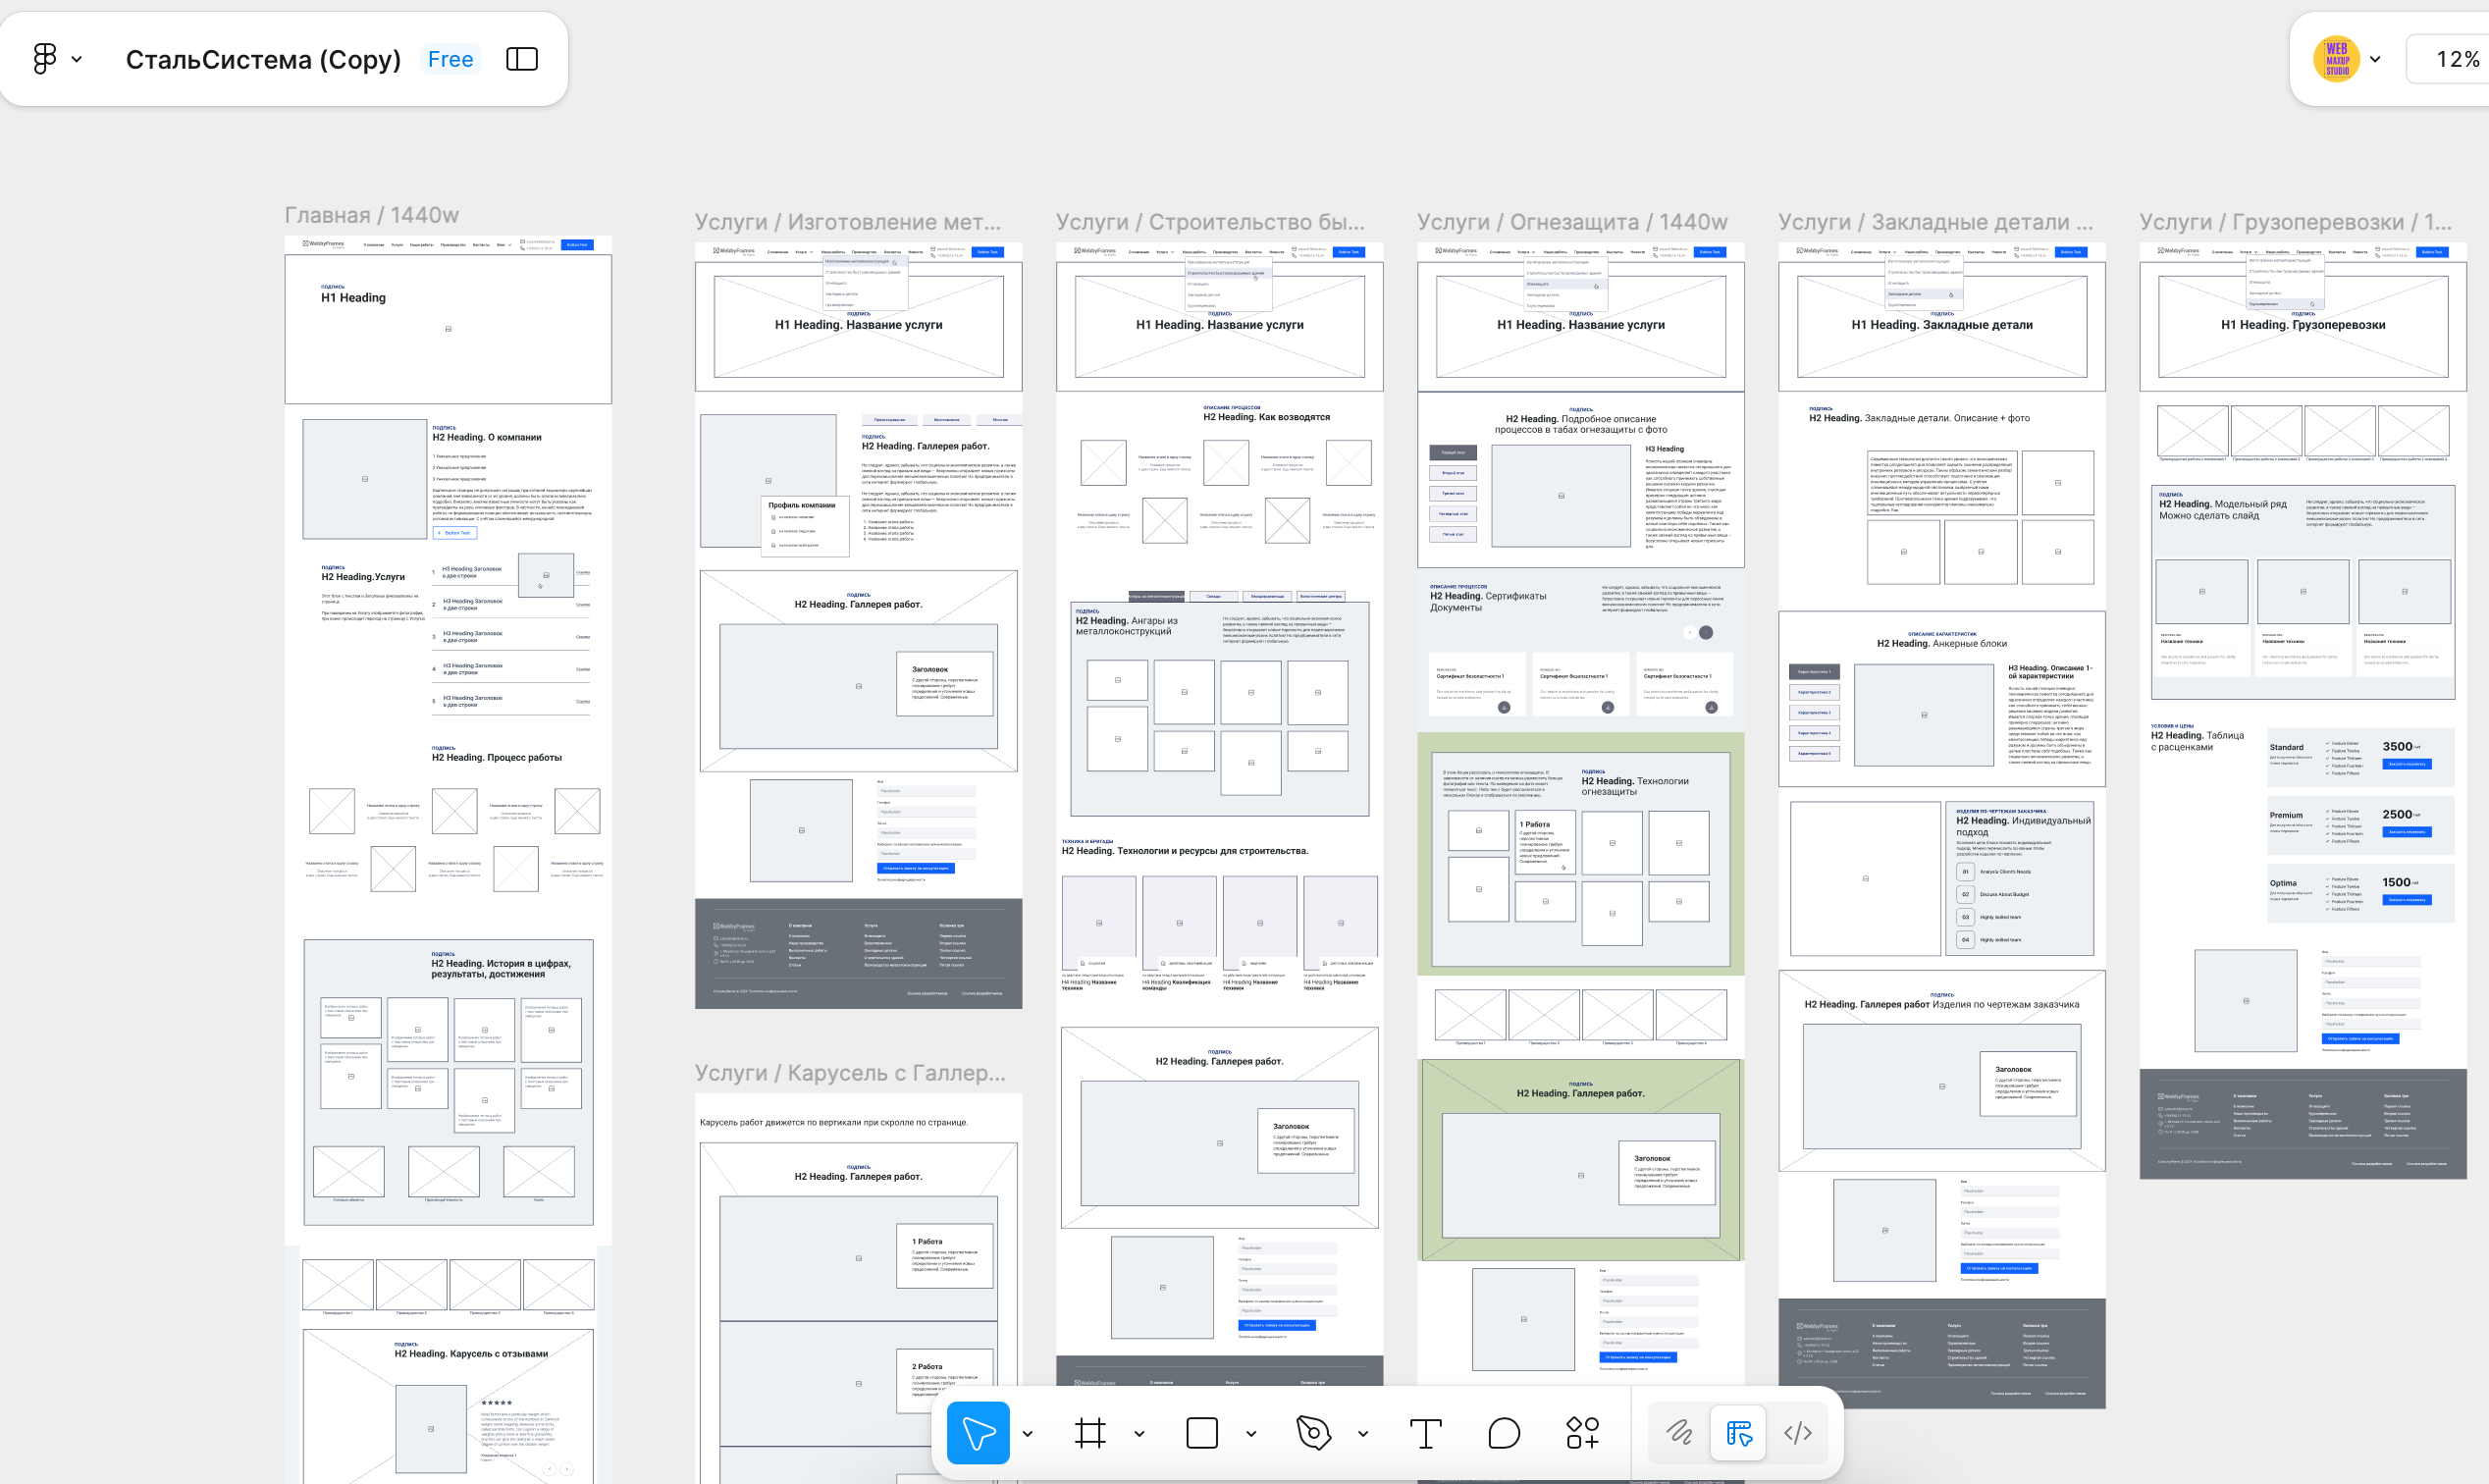The image size is (2489, 1484).
Task: Select the Comment tool
Action: click(x=1503, y=1433)
